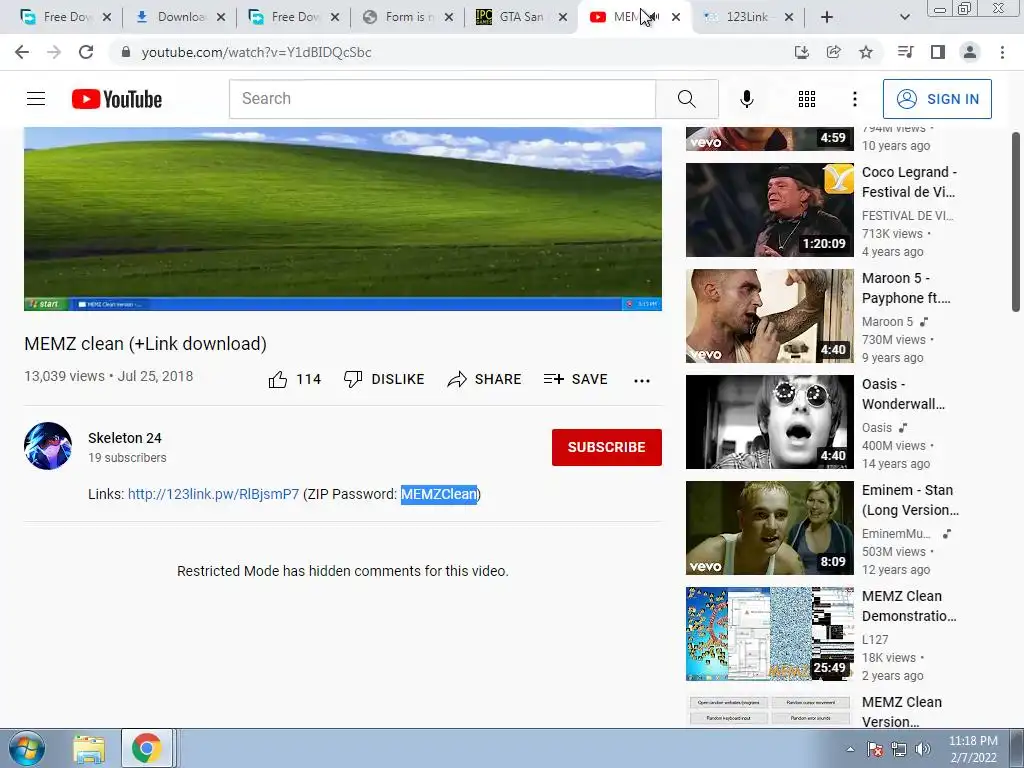1024x768 pixels.
Task: Open YouTube settings three-dot menu
Action: click(x=854, y=99)
